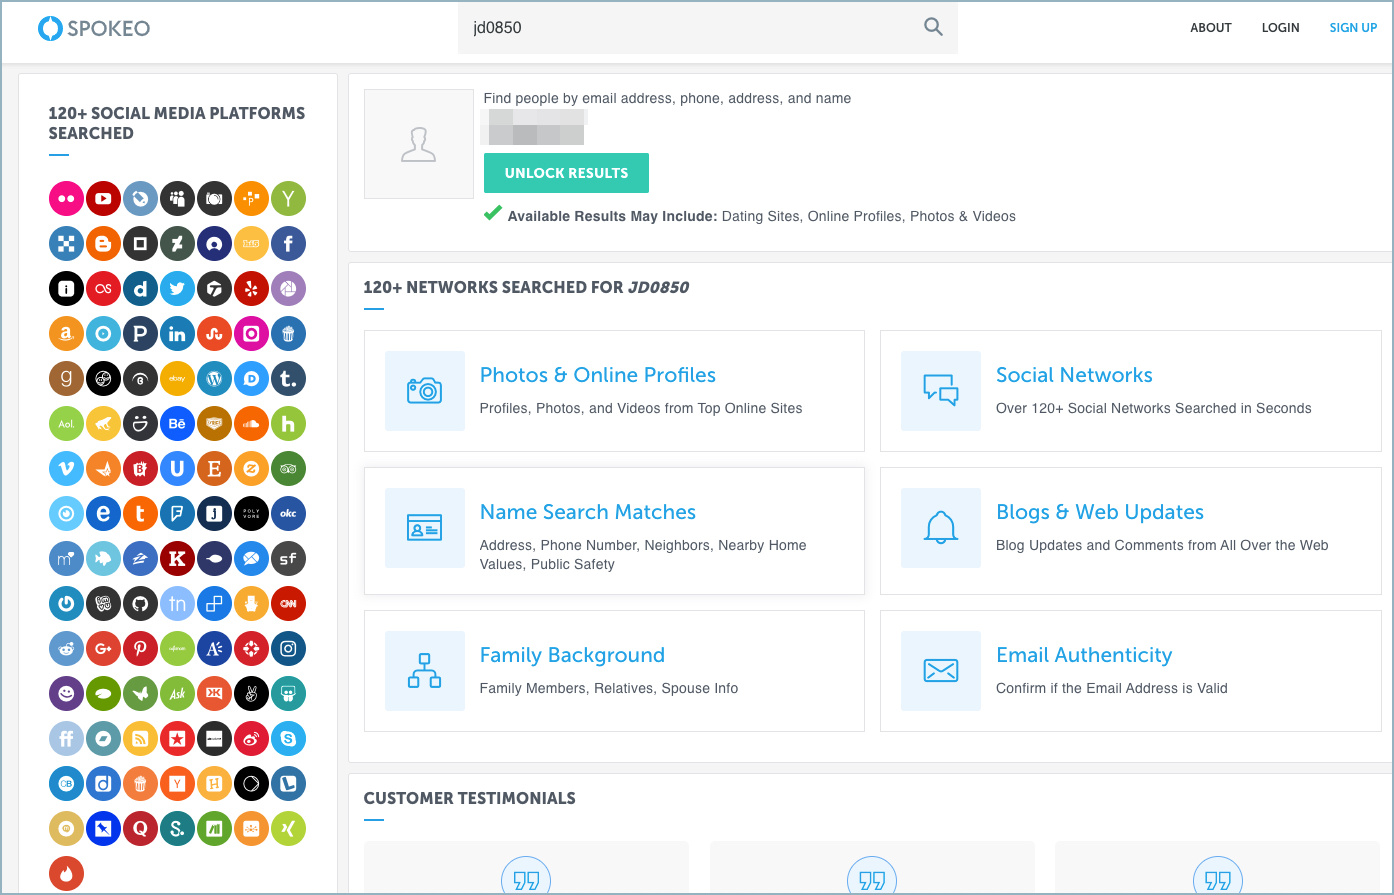The image size is (1394, 895).
Task: Click the UNLOCK RESULTS button
Action: point(566,173)
